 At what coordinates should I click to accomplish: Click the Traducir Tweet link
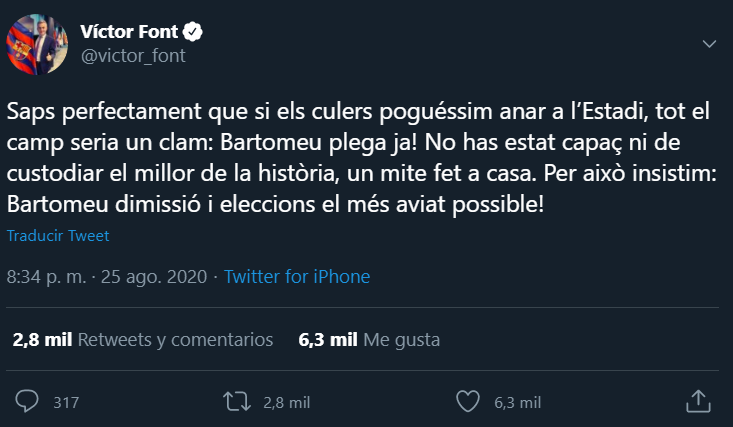(x=58, y=236)
